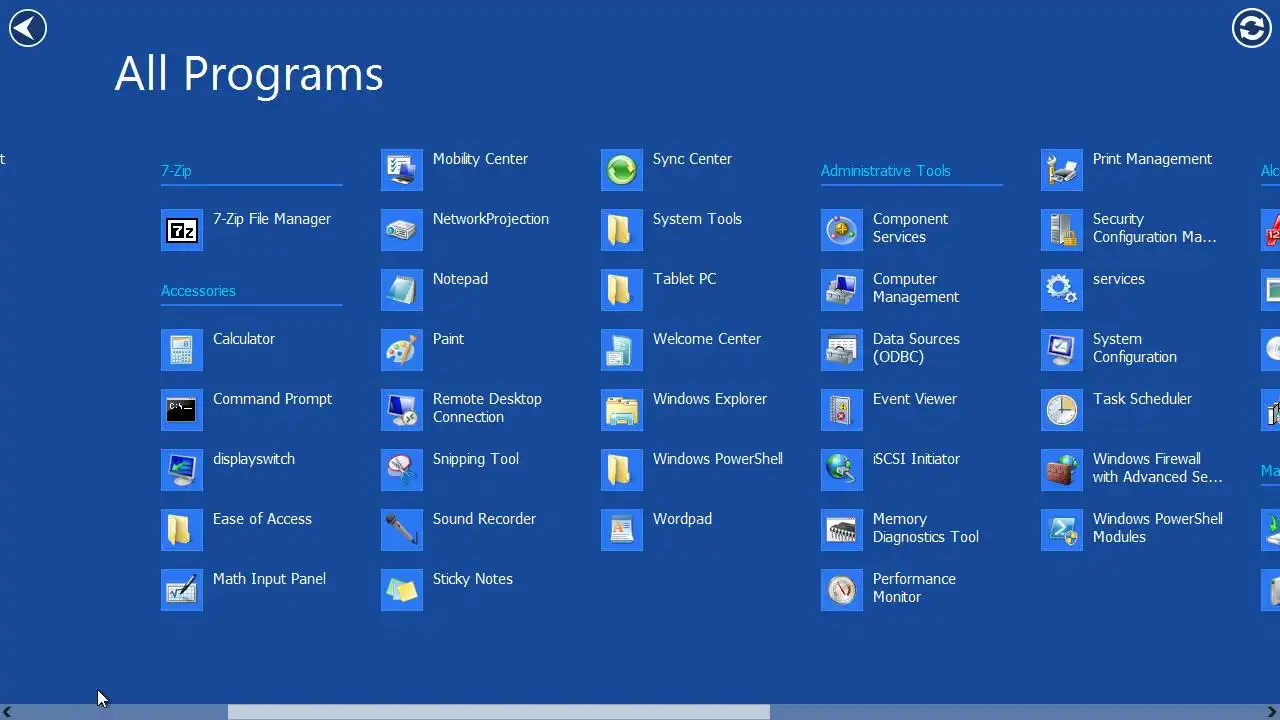The height and width of the screenshot is (720, 1280).
Task: Click the 'Sync Center' label text
Action: (x=692, y=159)
